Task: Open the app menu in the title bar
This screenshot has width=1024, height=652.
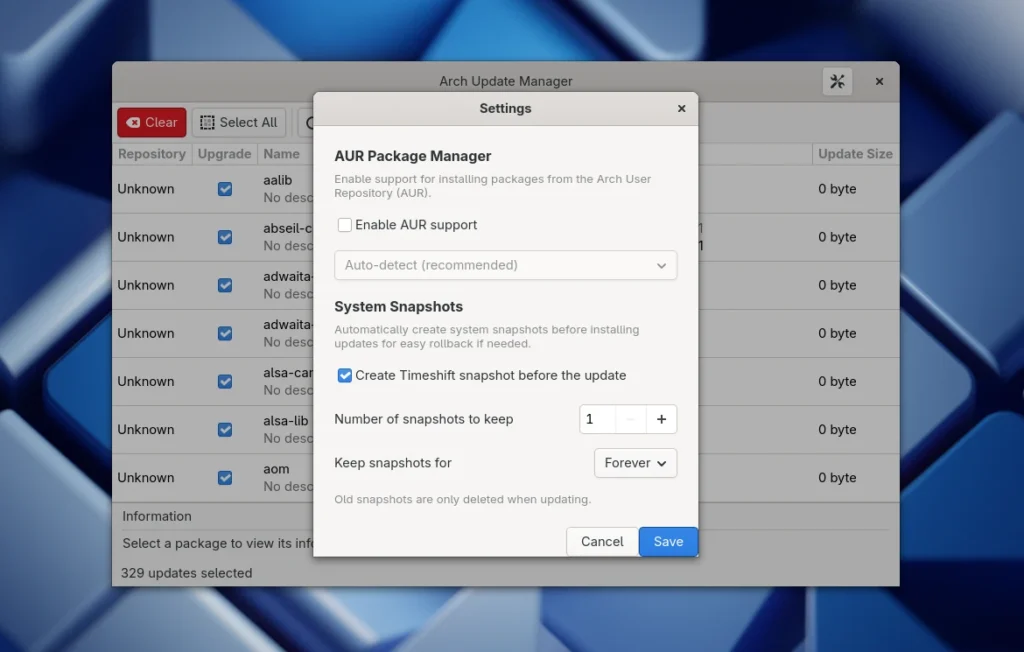Action: coord(837,81)
